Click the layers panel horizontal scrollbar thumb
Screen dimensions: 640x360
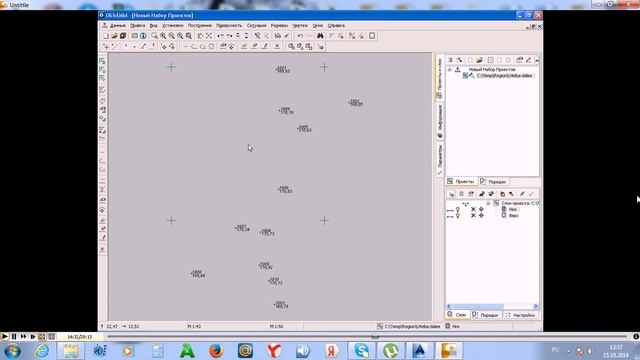[x=478, y=306]
